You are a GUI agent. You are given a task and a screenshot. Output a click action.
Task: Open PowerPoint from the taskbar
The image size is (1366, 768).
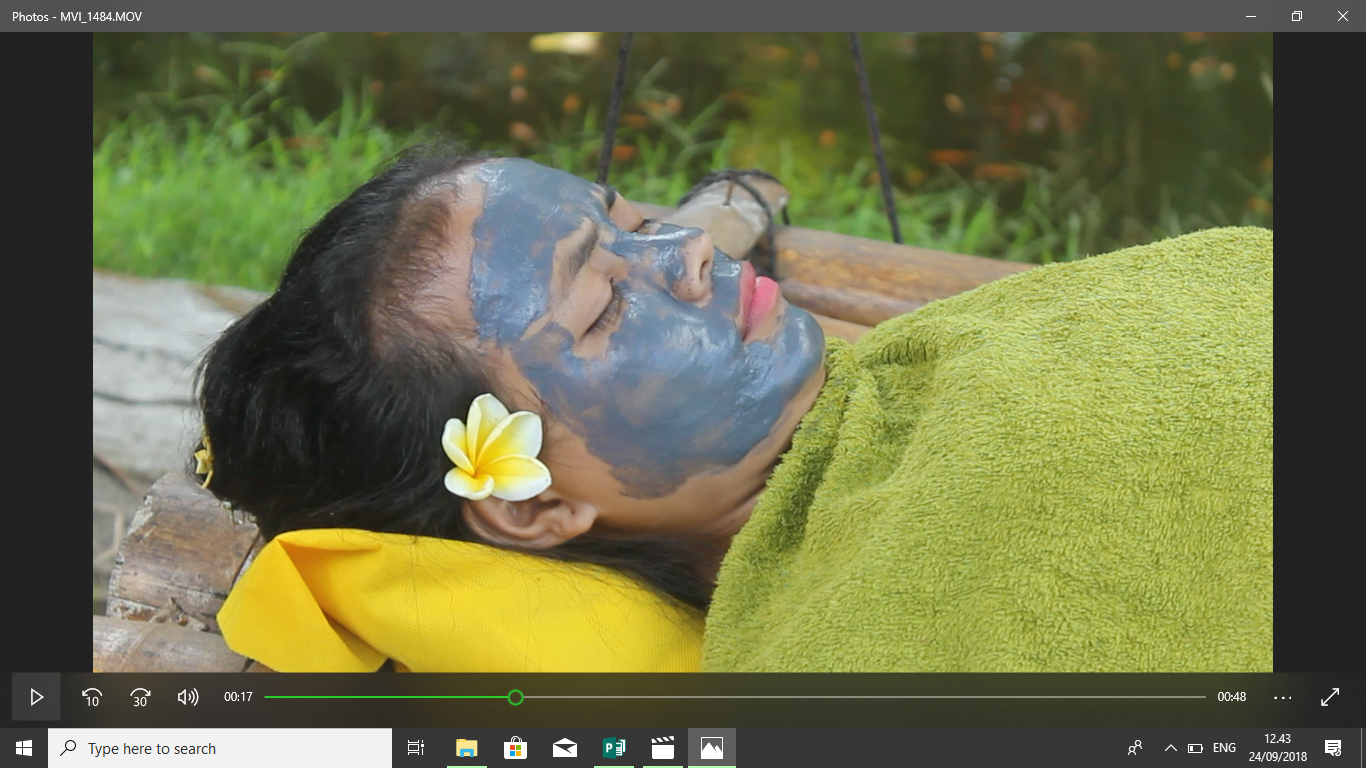[613, 747]
